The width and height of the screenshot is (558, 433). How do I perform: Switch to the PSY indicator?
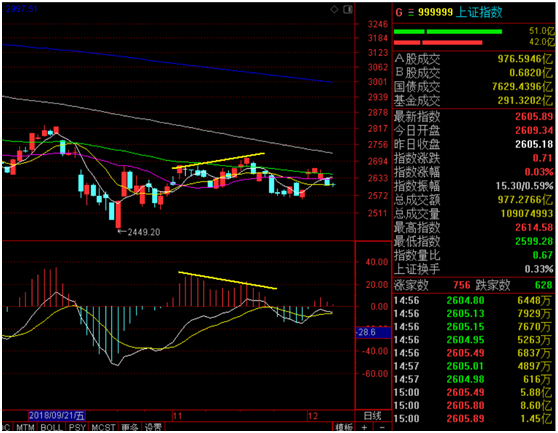[x=77, y=427]
